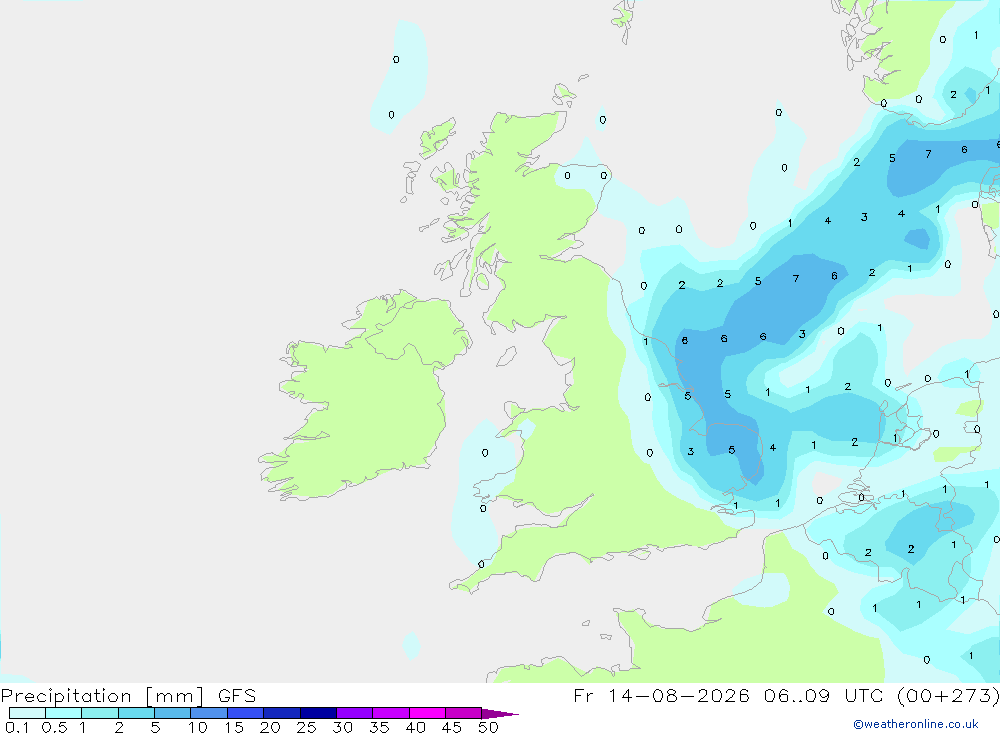Click the 45 legend scale label
The image size is (1000, 733).
pyautogui.click(x=452, y=727)
